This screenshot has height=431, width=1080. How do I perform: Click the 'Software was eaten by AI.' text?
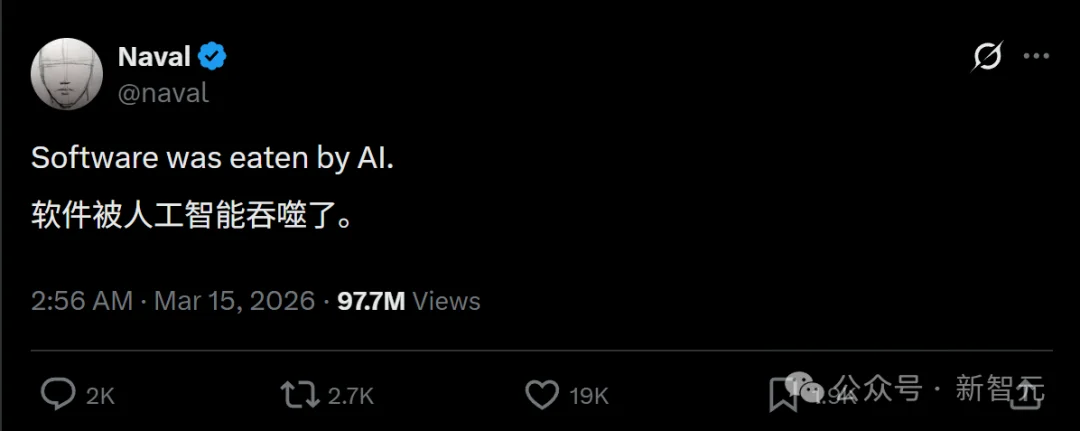click(212, 159)
